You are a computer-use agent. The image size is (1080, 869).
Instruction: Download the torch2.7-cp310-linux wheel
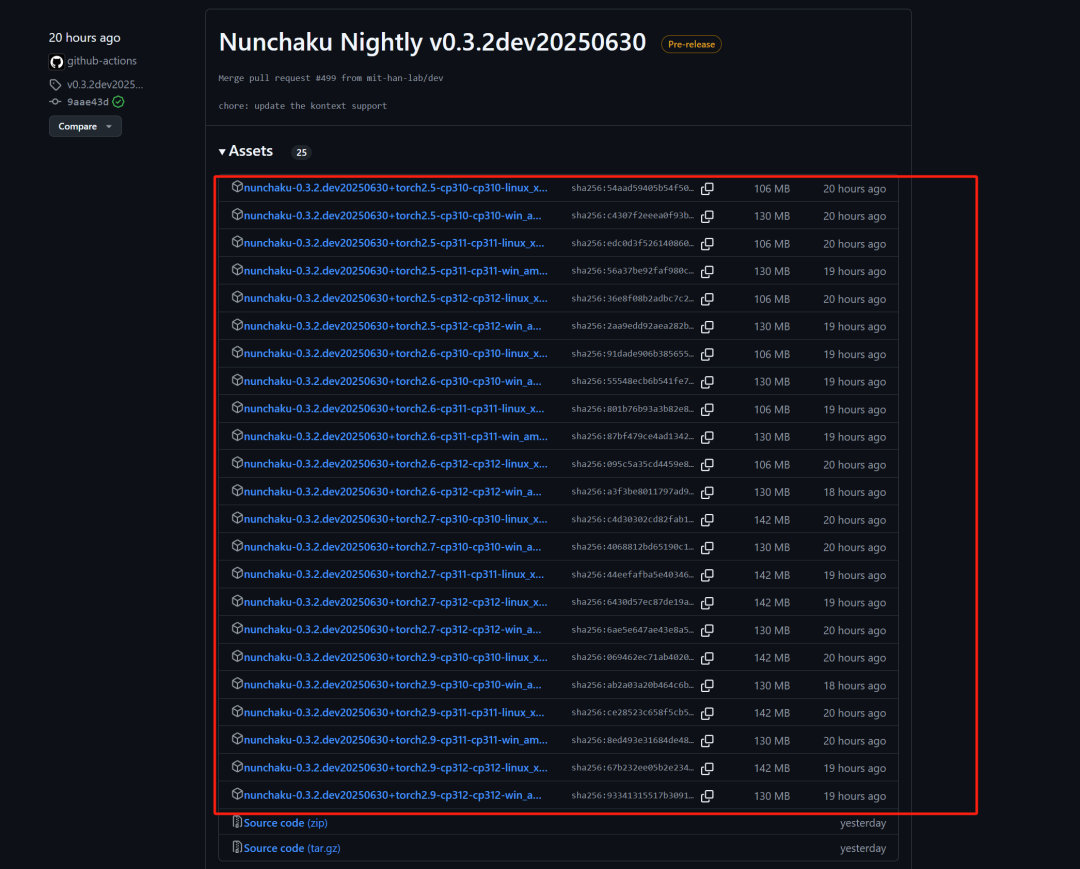pyautogui.click(x=395, y=519)
